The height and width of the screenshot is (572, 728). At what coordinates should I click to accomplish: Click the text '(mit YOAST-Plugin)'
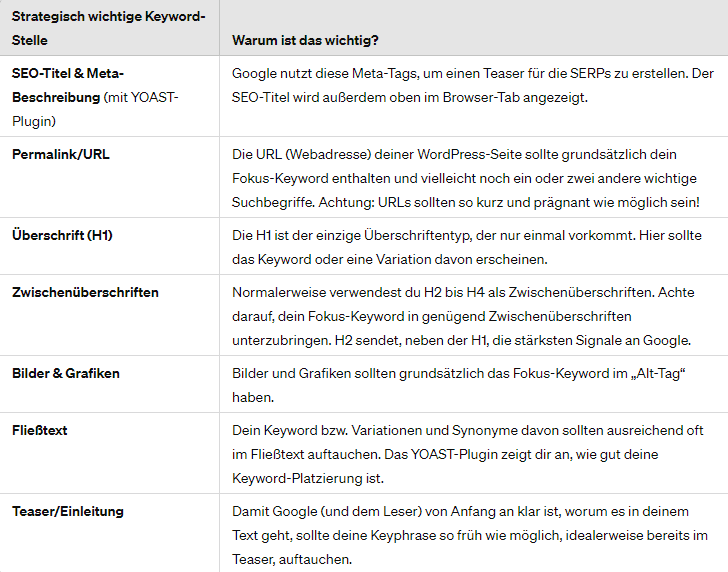95,110
